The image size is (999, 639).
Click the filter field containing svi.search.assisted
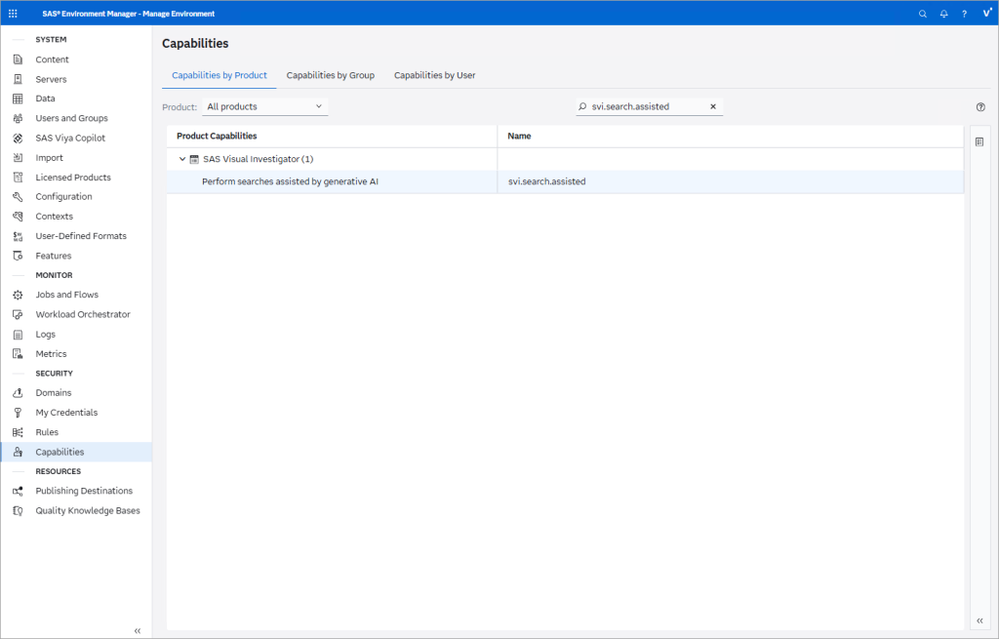click(x=647, y=107)
